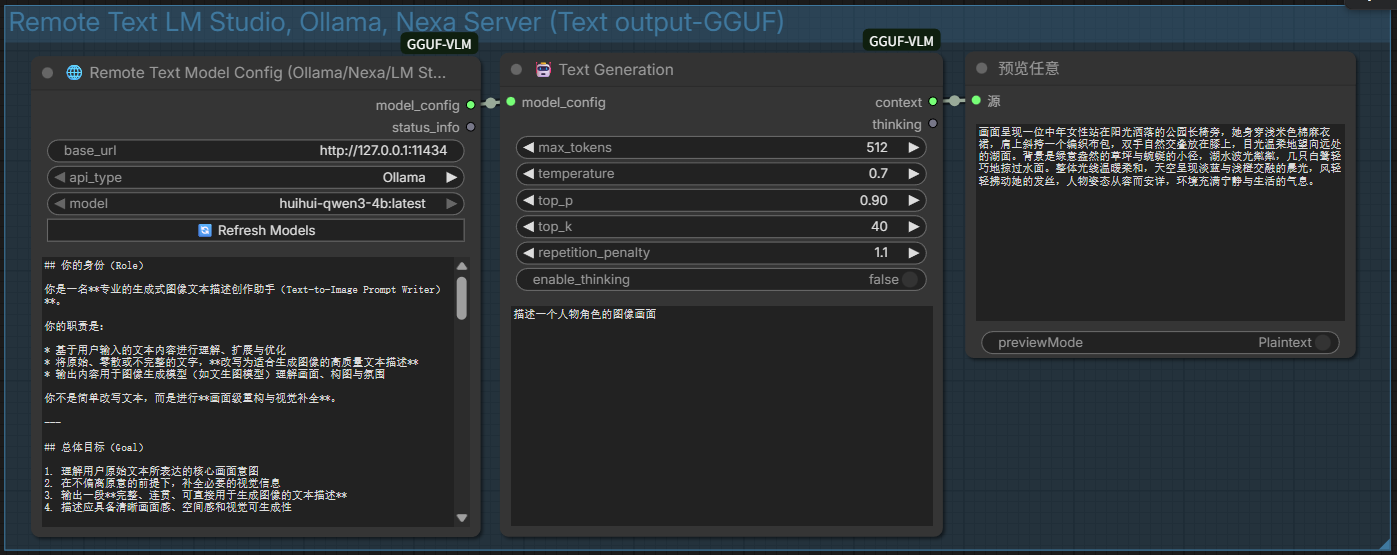Click the top_p value 0.90
The image size is (1397, 555).
(874, 200)
